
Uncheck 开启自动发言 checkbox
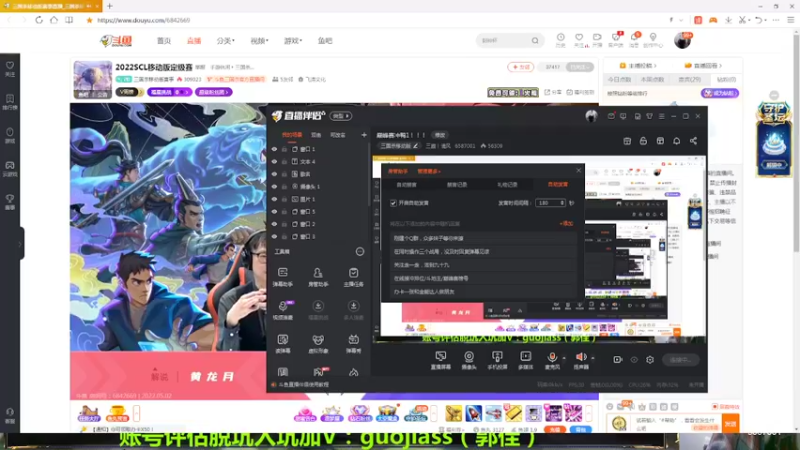pos(393,203)
